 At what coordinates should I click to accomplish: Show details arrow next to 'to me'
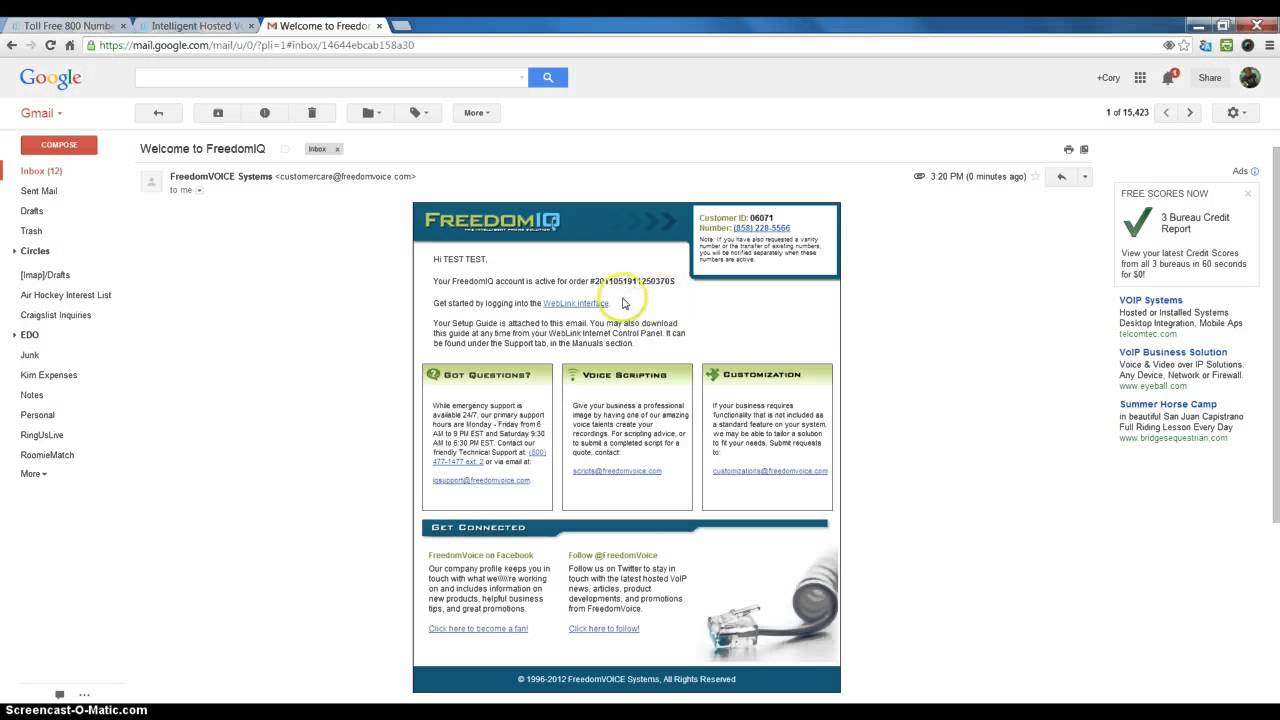pos(199,190)
